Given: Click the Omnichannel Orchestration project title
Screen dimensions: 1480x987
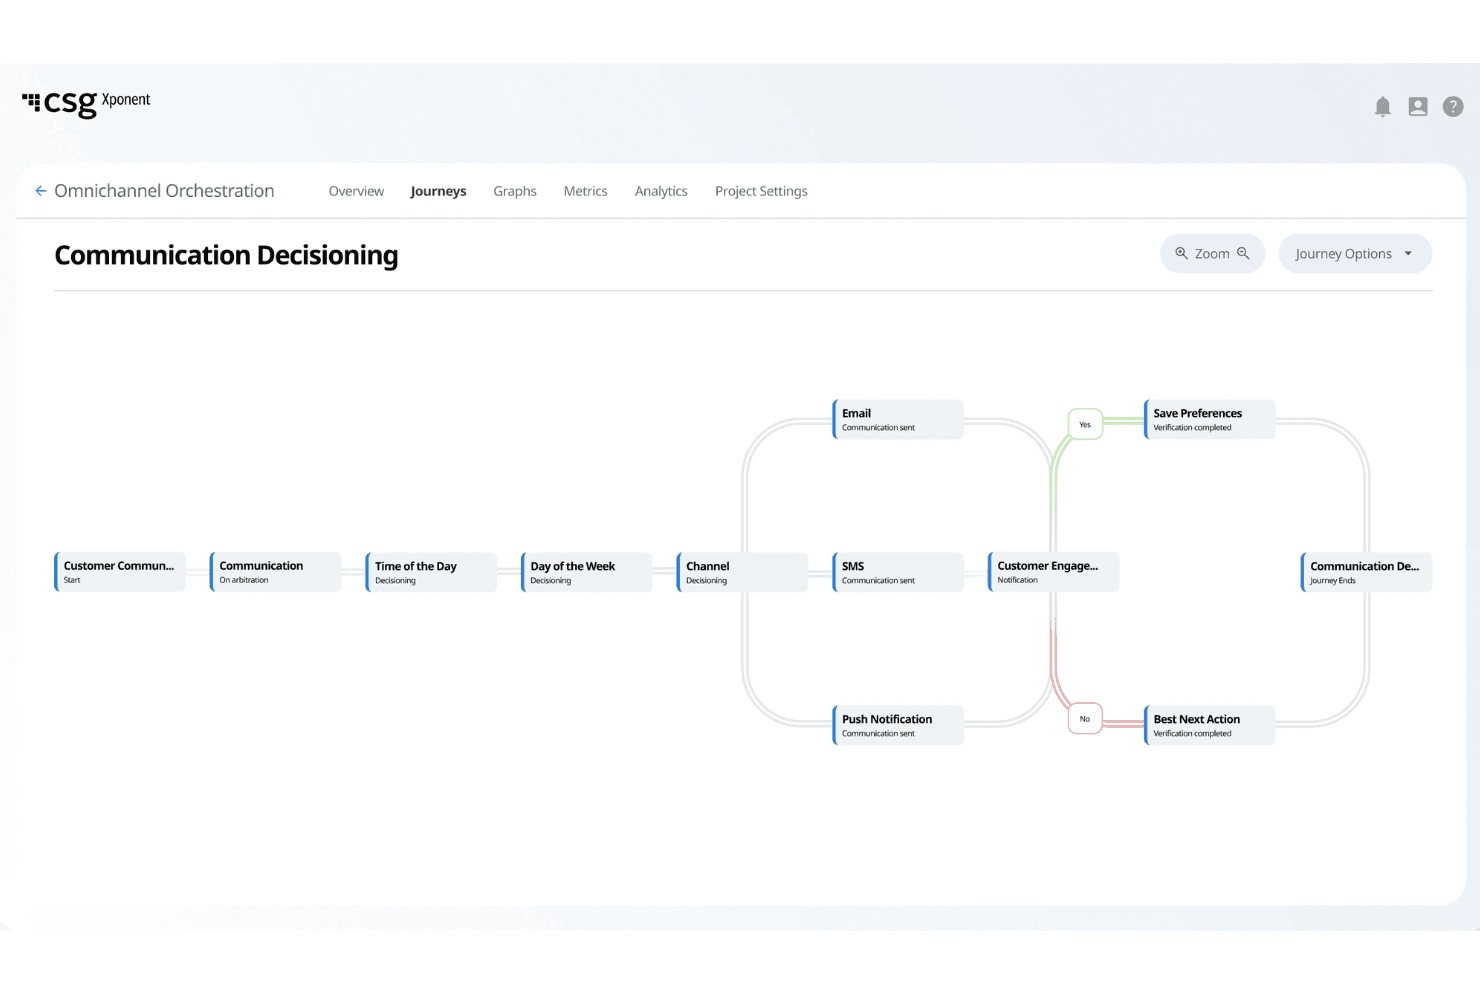Looking at the screenshot, I should click(164, 191).
